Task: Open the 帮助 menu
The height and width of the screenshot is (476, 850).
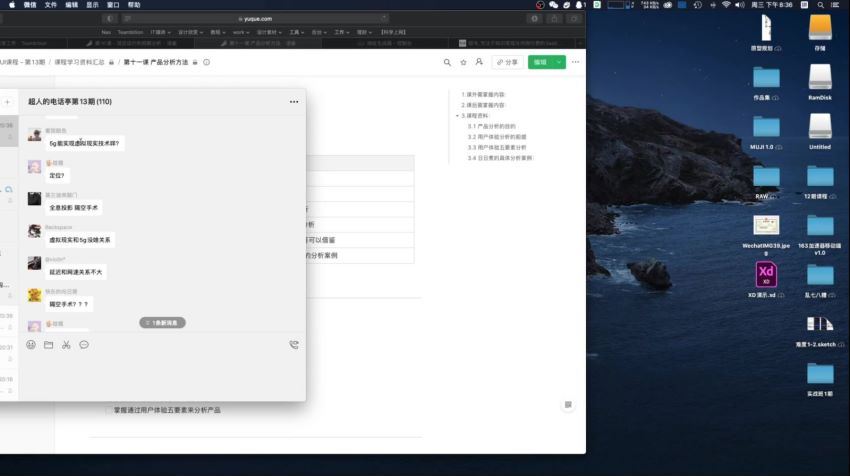Action: pos(134,5)
